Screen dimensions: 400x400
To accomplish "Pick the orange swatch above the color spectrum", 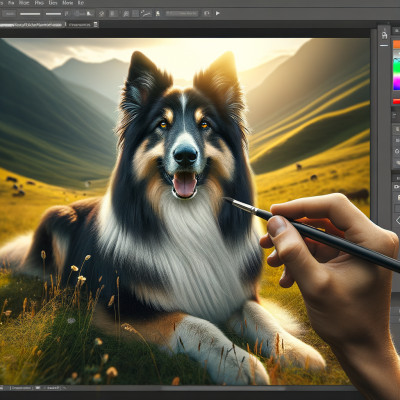I will (x=396, y=44).
